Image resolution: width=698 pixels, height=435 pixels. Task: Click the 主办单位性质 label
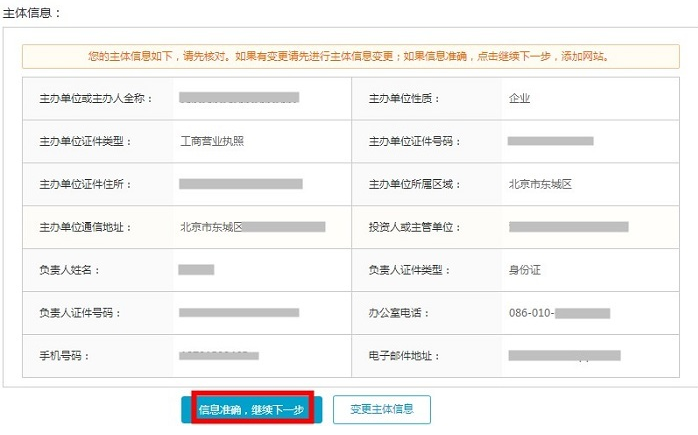(x=404, y=98)
